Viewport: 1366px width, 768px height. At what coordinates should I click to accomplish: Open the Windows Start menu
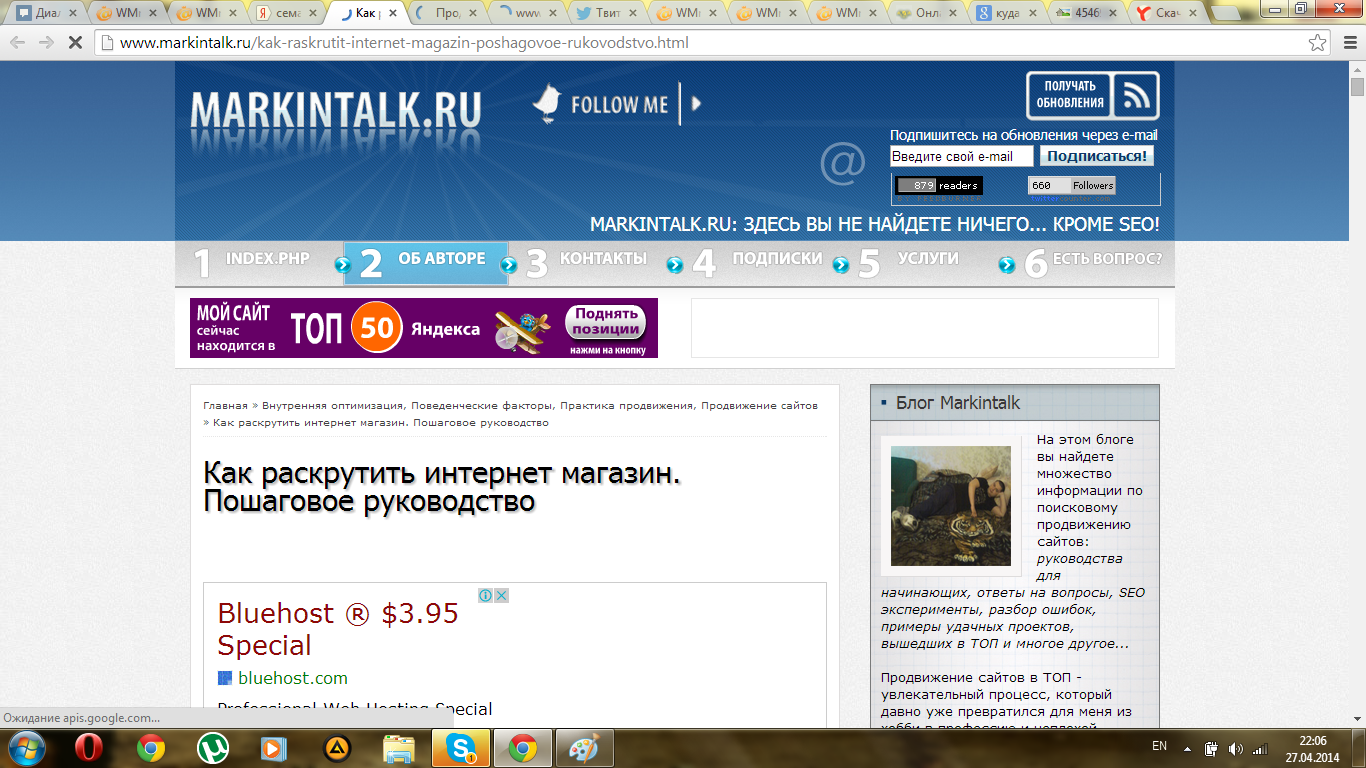27,748
